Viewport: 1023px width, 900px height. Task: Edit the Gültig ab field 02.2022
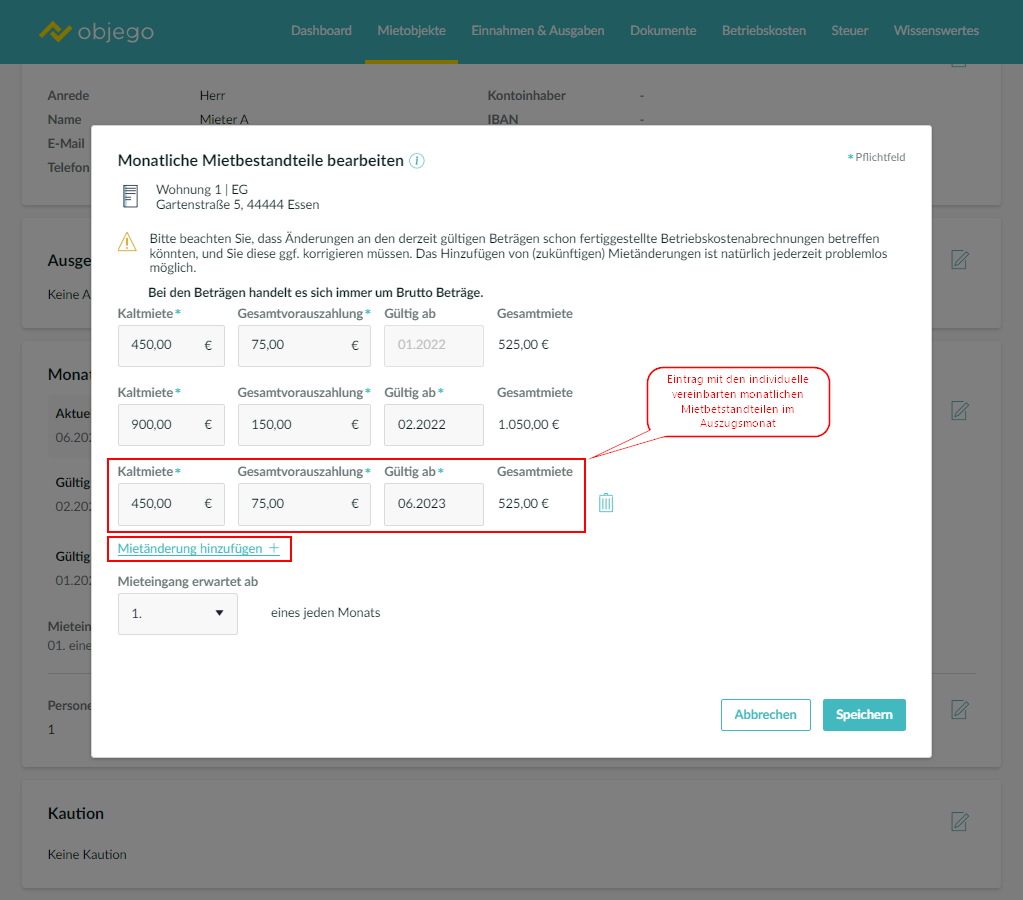(433, 425)
